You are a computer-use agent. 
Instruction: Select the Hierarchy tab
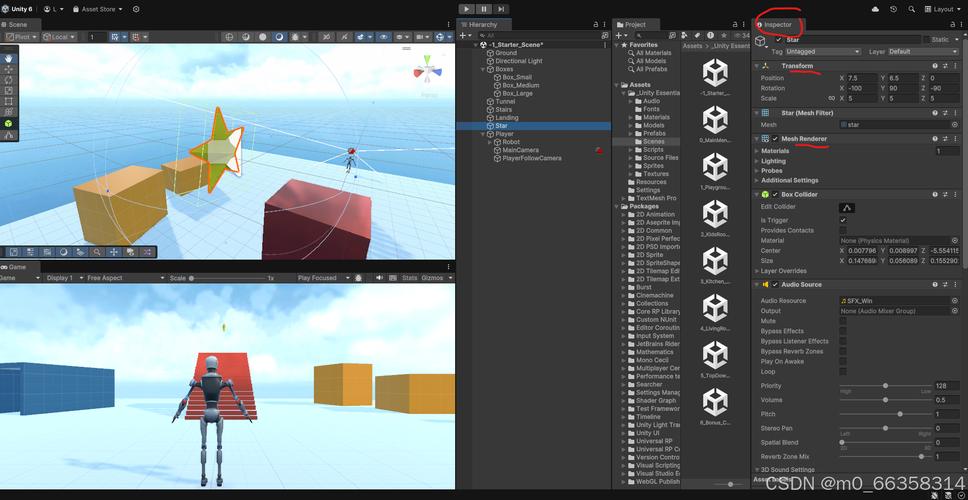point(483,25)
